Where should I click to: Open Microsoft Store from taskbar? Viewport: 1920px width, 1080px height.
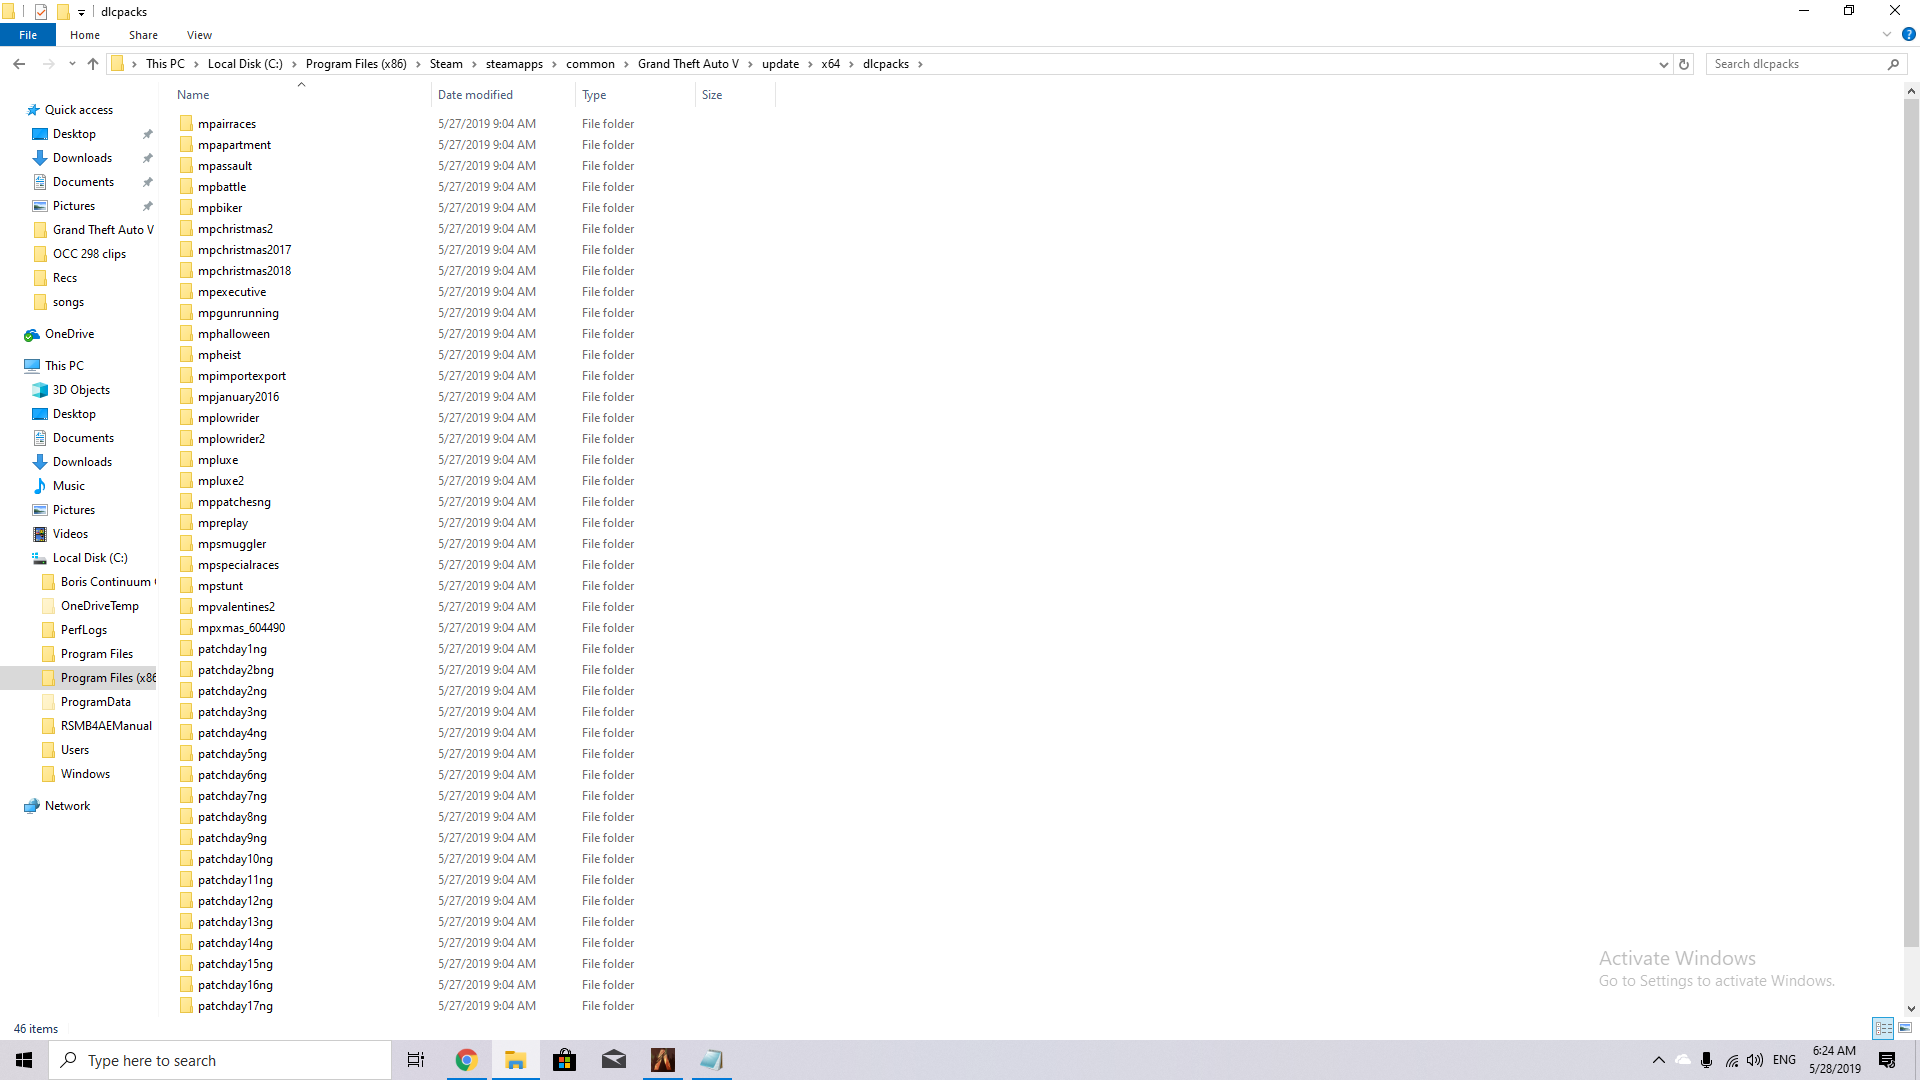[565, 1060]
